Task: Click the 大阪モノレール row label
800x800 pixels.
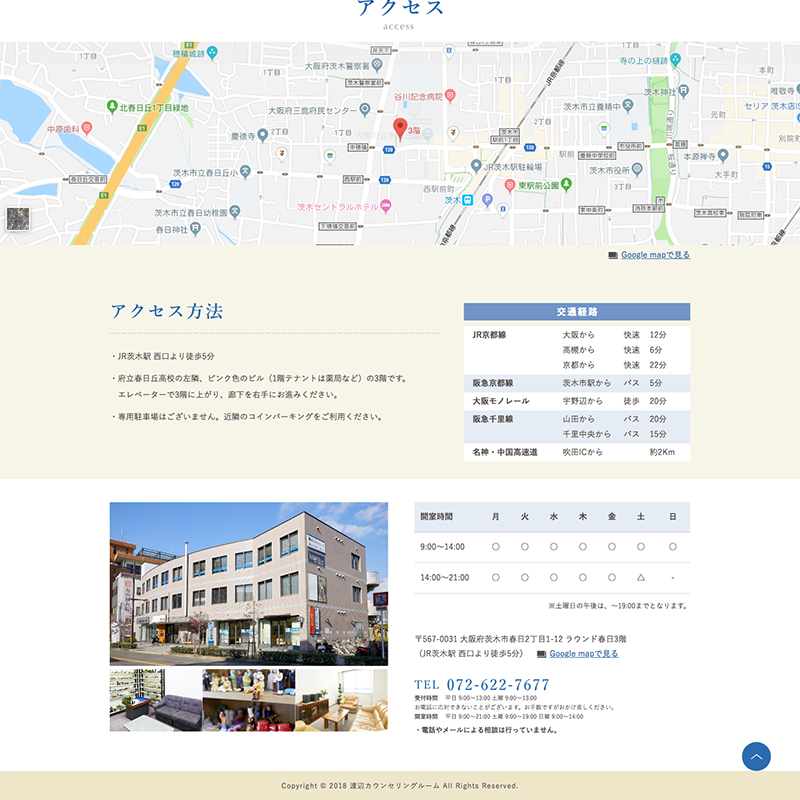Action: coord(501,401)
